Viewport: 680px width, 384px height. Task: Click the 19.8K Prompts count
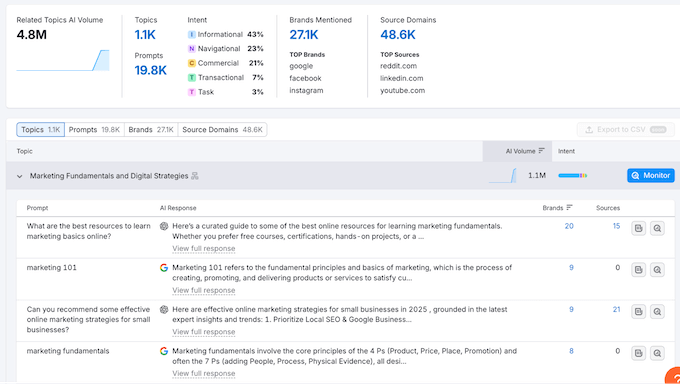150,70
